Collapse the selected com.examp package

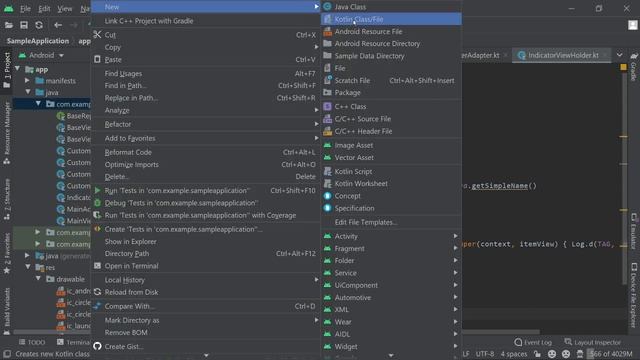click(x=38, y=104)
